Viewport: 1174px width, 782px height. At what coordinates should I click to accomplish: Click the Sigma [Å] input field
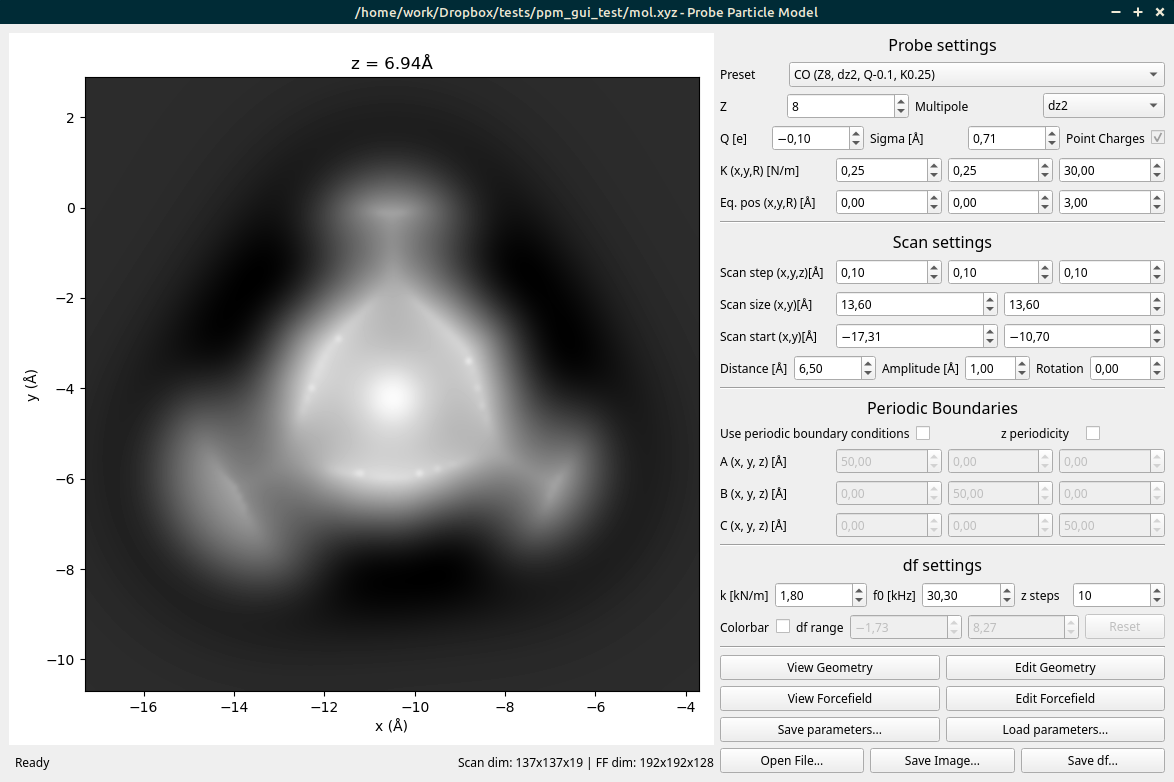pos(1006,138)
